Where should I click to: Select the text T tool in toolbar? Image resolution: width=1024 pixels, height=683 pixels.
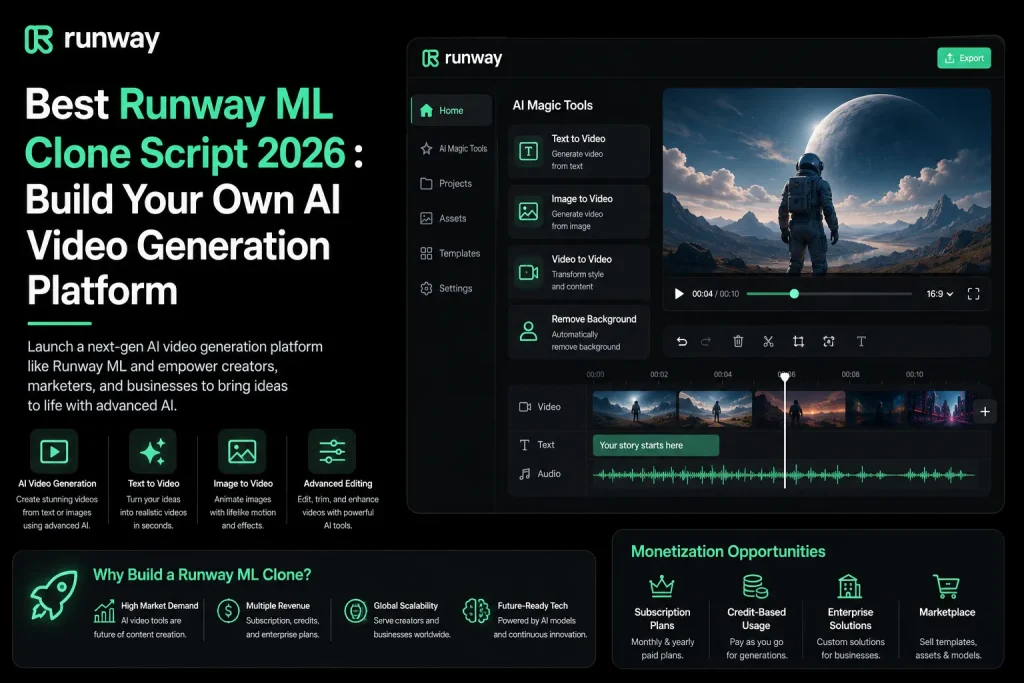(x=861, y=342)
